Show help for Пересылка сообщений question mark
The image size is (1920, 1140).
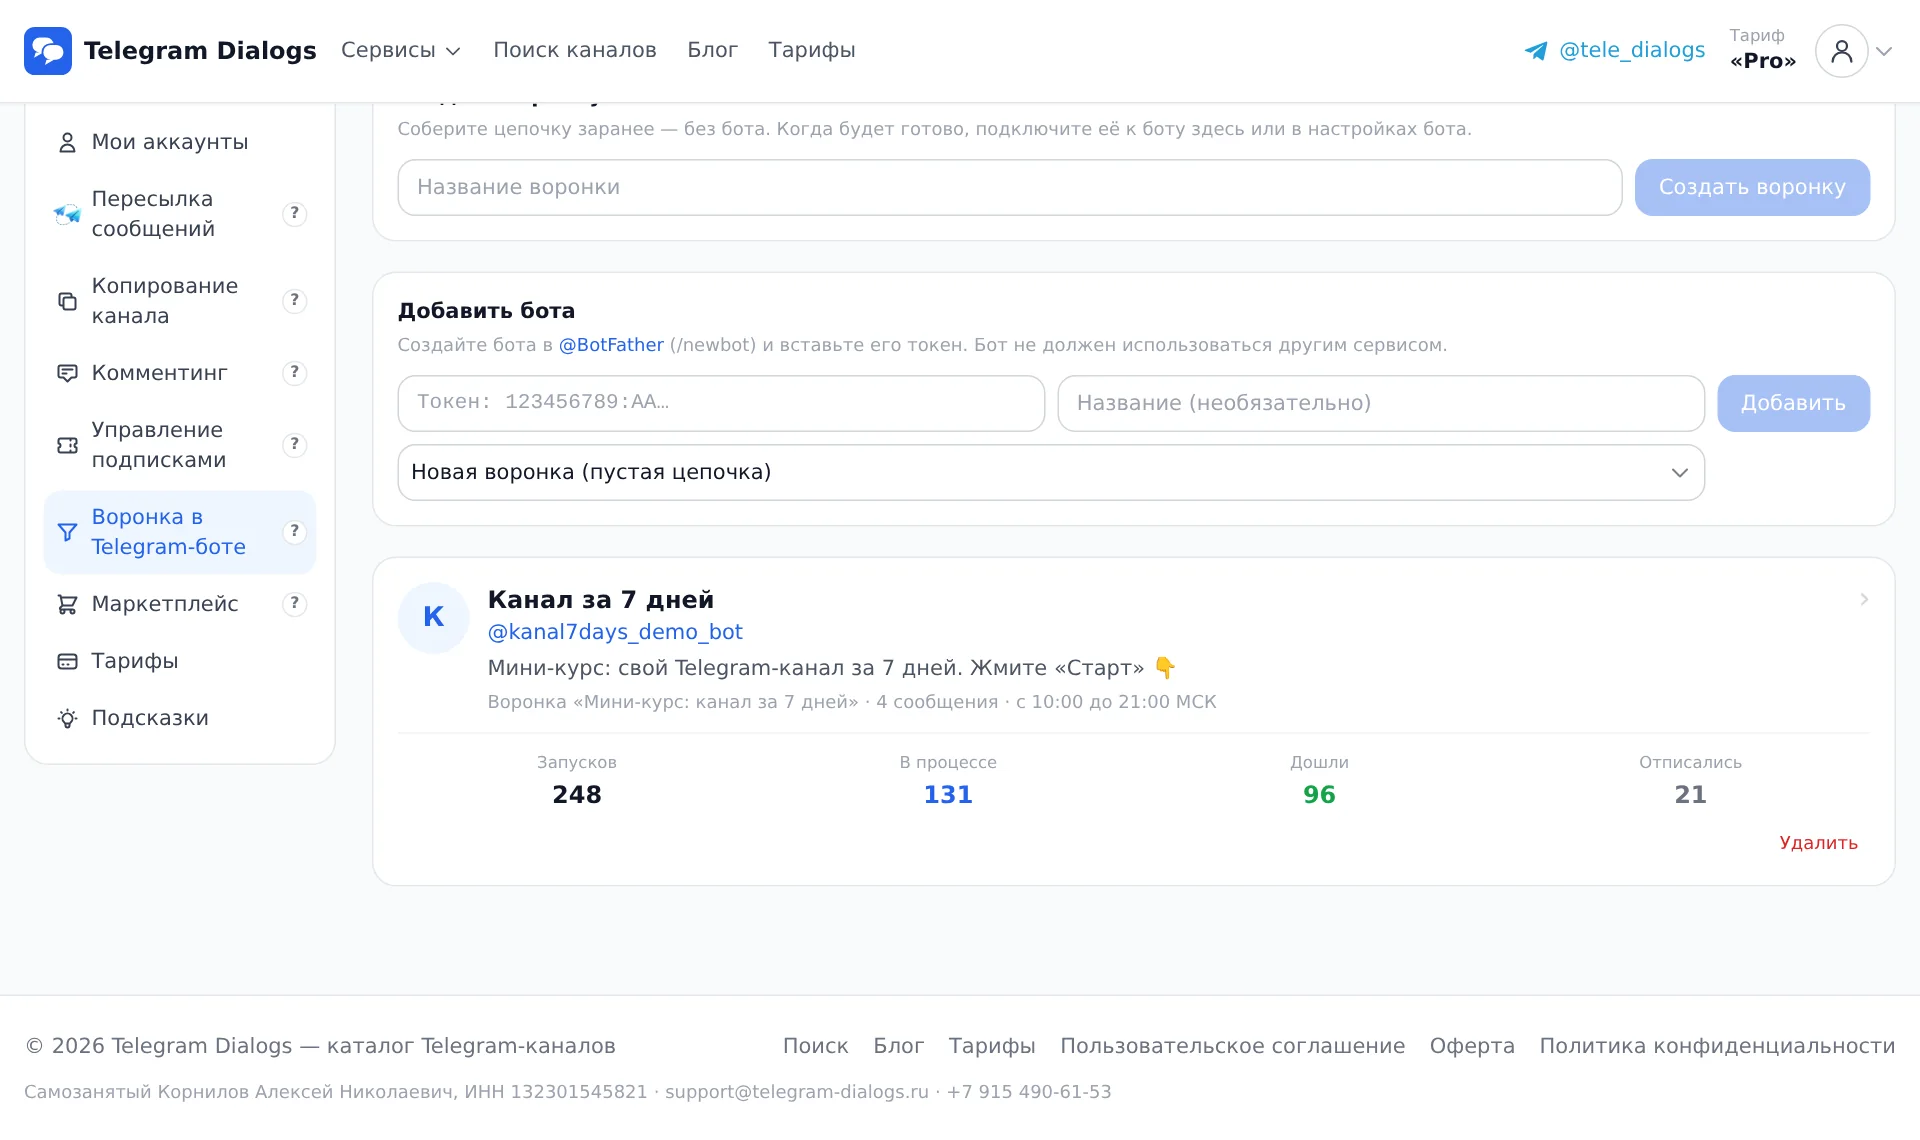[x=294, y=213]
